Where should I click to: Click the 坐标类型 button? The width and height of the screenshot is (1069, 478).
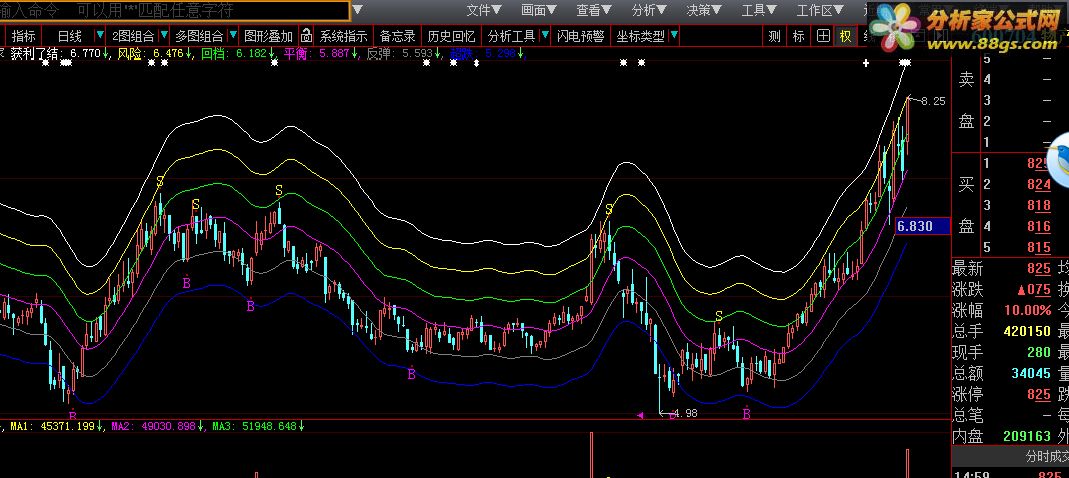coord(641,36)
